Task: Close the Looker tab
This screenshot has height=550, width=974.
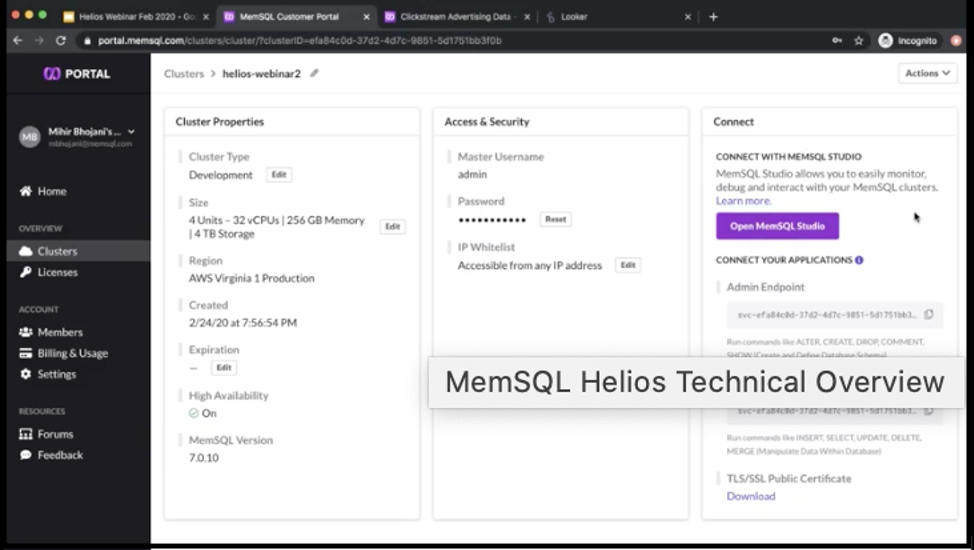Action: click(688, 17)
